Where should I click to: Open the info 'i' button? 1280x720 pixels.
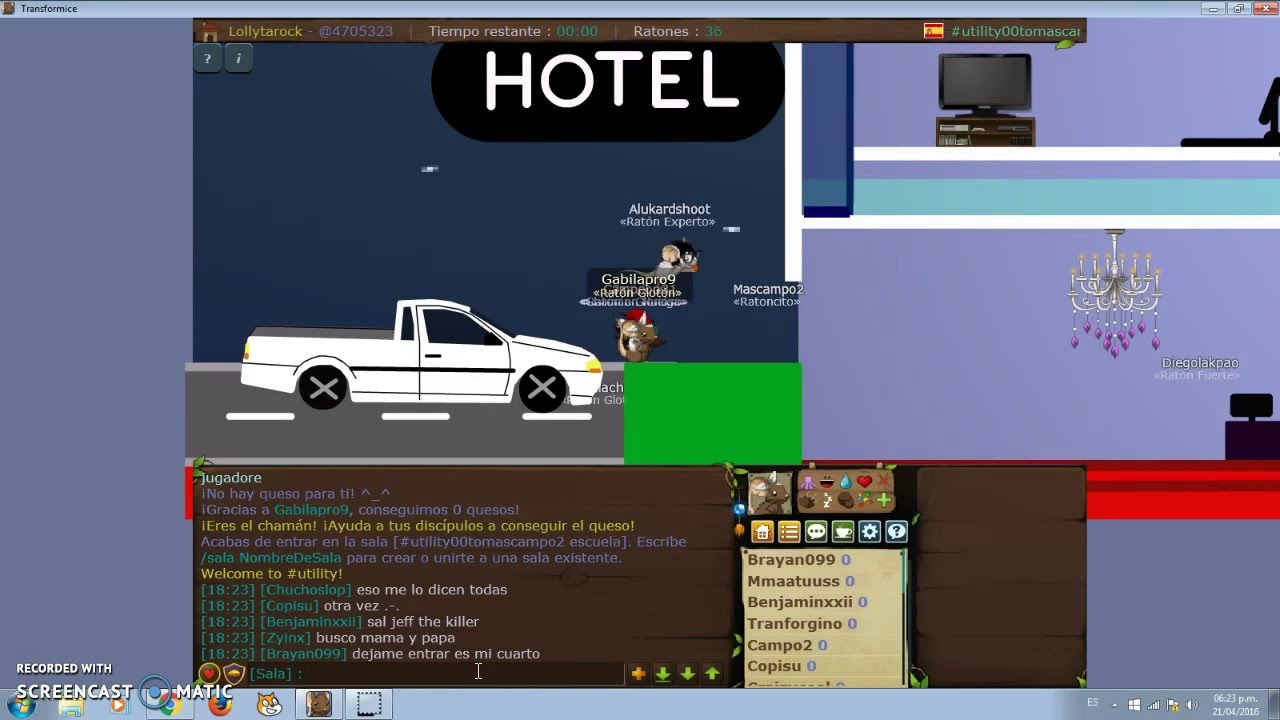pyautogui.click(x=238, y=58)
